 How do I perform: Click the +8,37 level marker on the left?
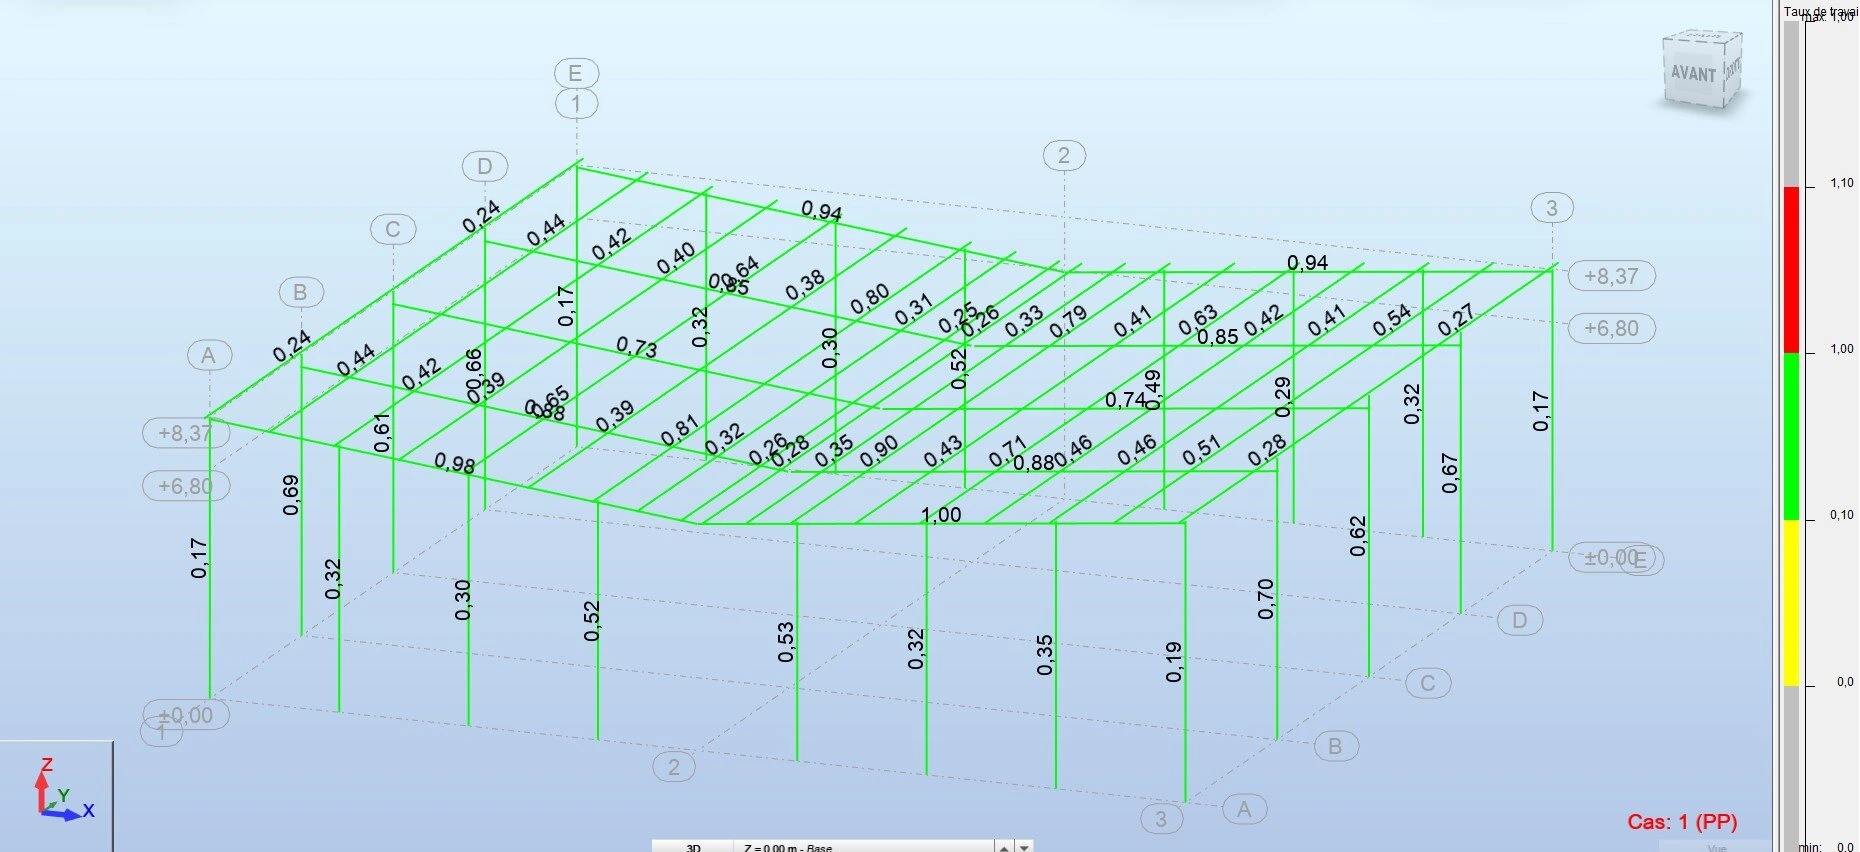185,433
